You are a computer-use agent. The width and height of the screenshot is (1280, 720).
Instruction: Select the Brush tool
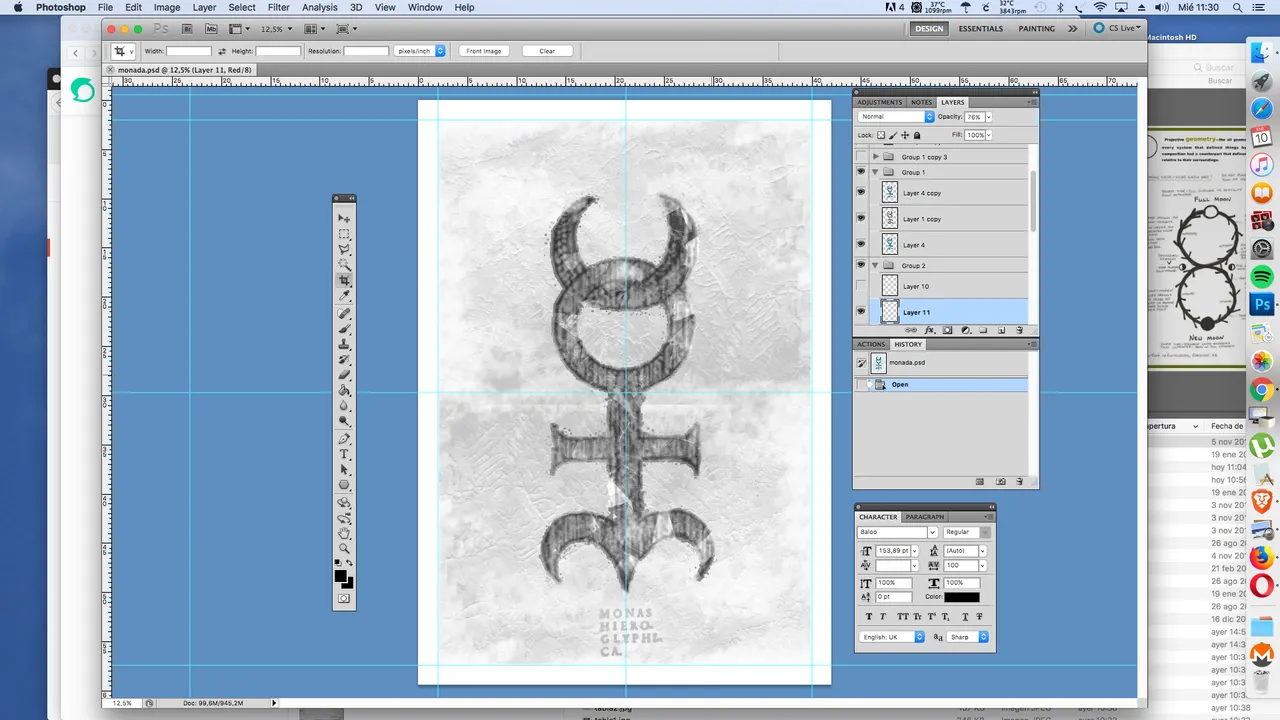(x=344, y=330)
